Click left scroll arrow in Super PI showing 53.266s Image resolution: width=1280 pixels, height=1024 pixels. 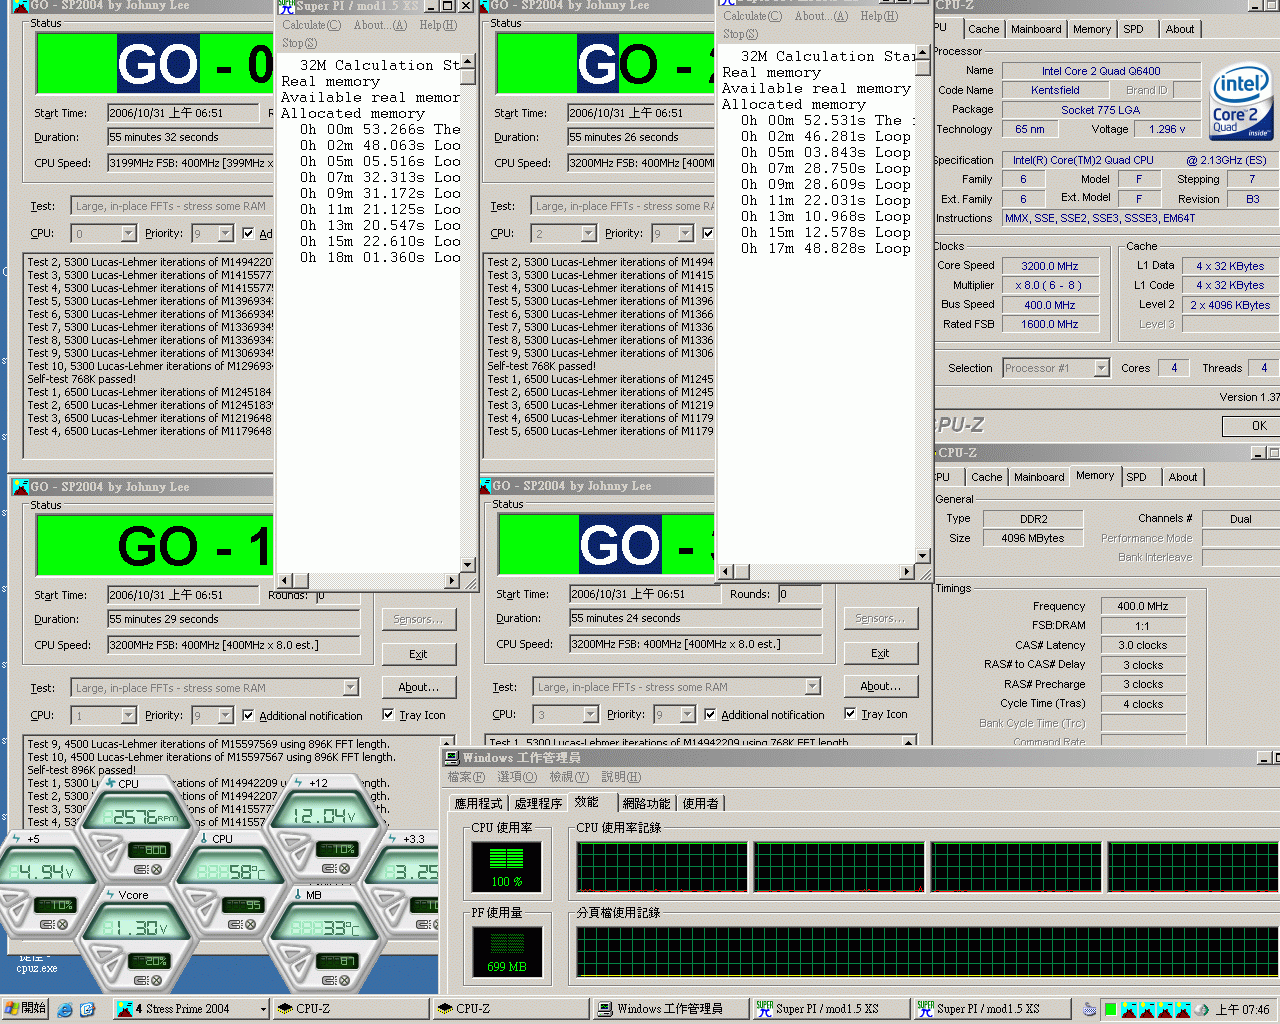click(x=284, y=580)
